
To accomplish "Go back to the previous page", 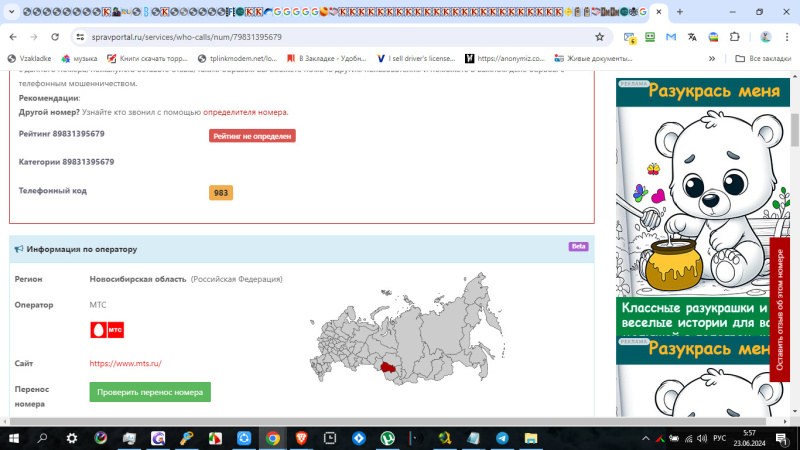I will 13,37.
